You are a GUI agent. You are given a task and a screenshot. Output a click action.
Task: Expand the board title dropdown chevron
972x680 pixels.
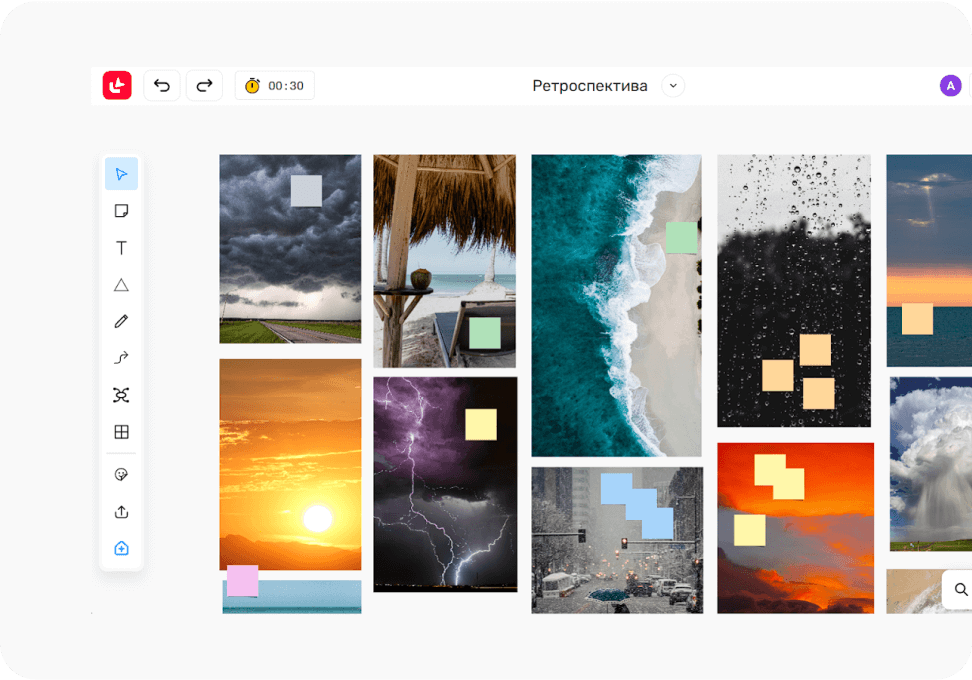click(x=673, y=86)
